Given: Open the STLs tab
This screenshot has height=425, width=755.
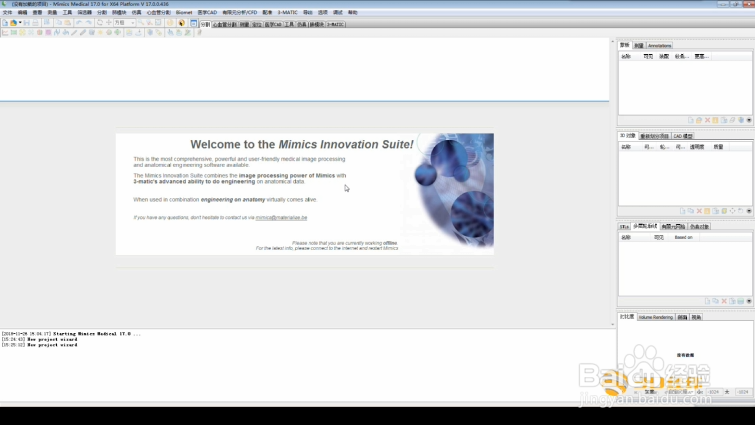Looking at the screenshot, I should [624, 227].
